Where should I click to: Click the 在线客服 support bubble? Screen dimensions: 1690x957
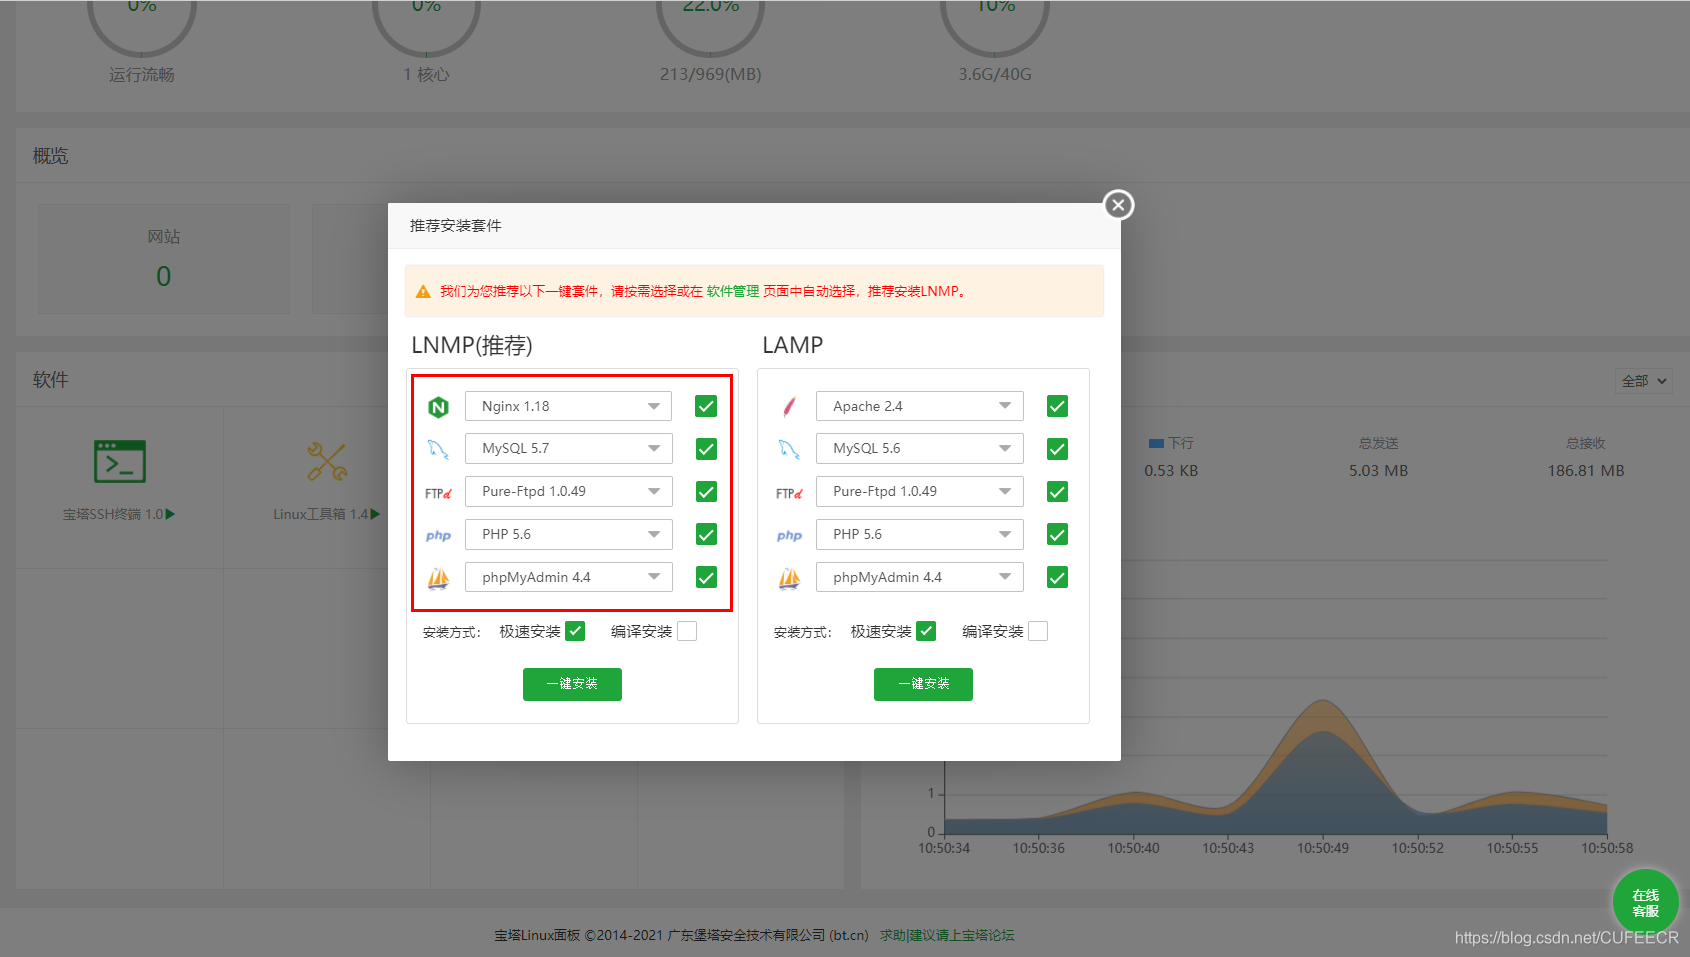tap(1645, 902)
